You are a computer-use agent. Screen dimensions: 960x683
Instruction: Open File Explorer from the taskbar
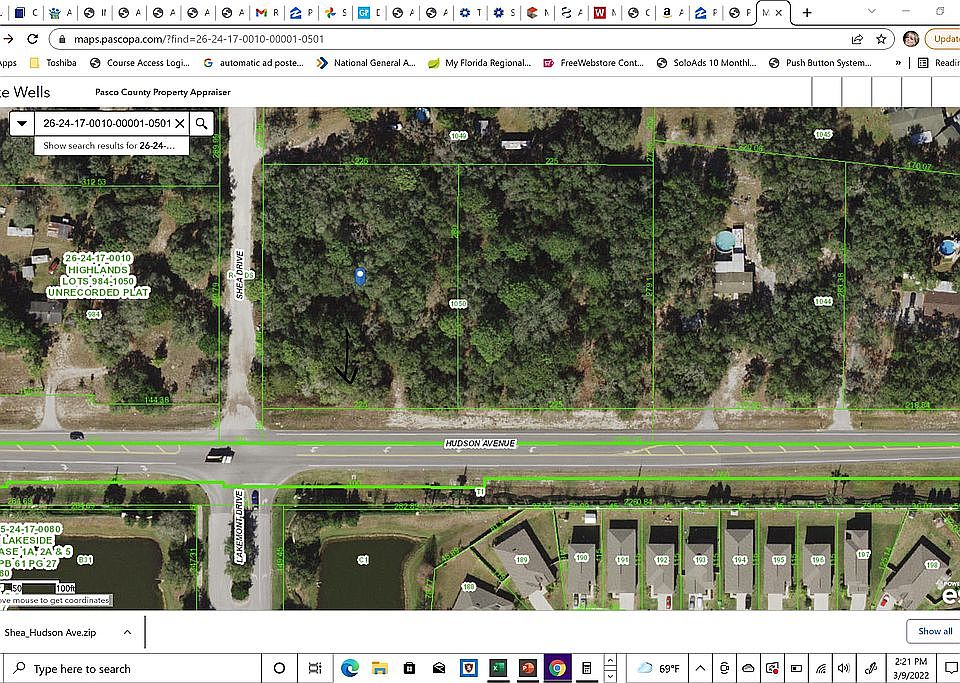(x=380, y=668)
